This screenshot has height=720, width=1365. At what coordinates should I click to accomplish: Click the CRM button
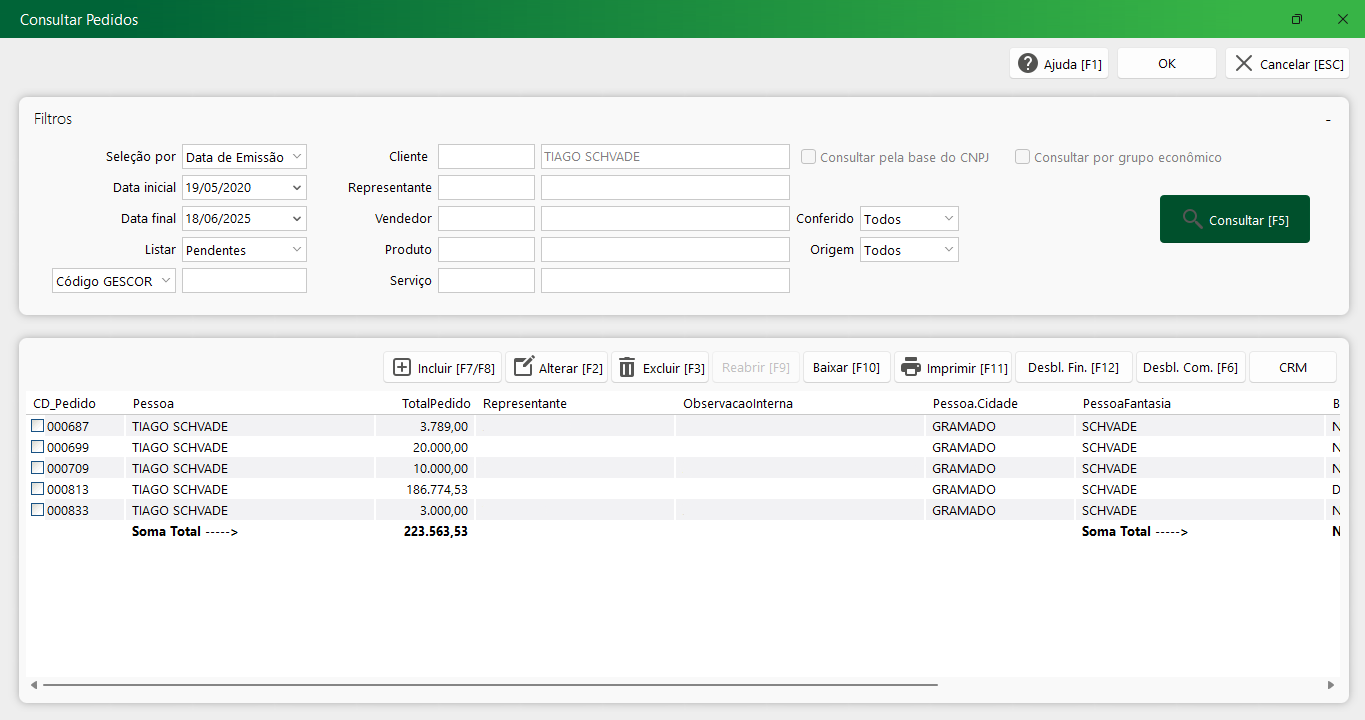(x=1292, y=367)
